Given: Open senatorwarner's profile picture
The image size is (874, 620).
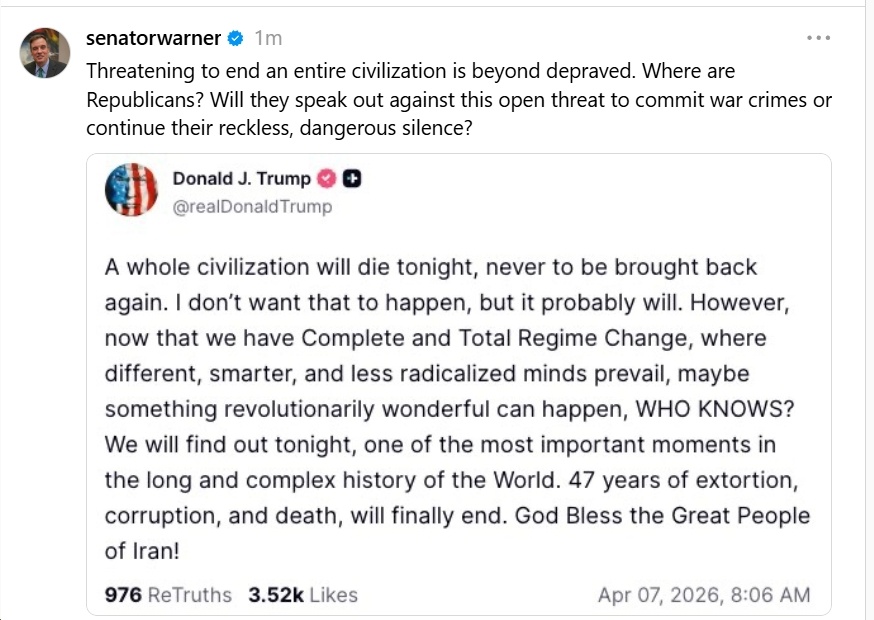Looking at the screenshot, I should tap(45, 53).
